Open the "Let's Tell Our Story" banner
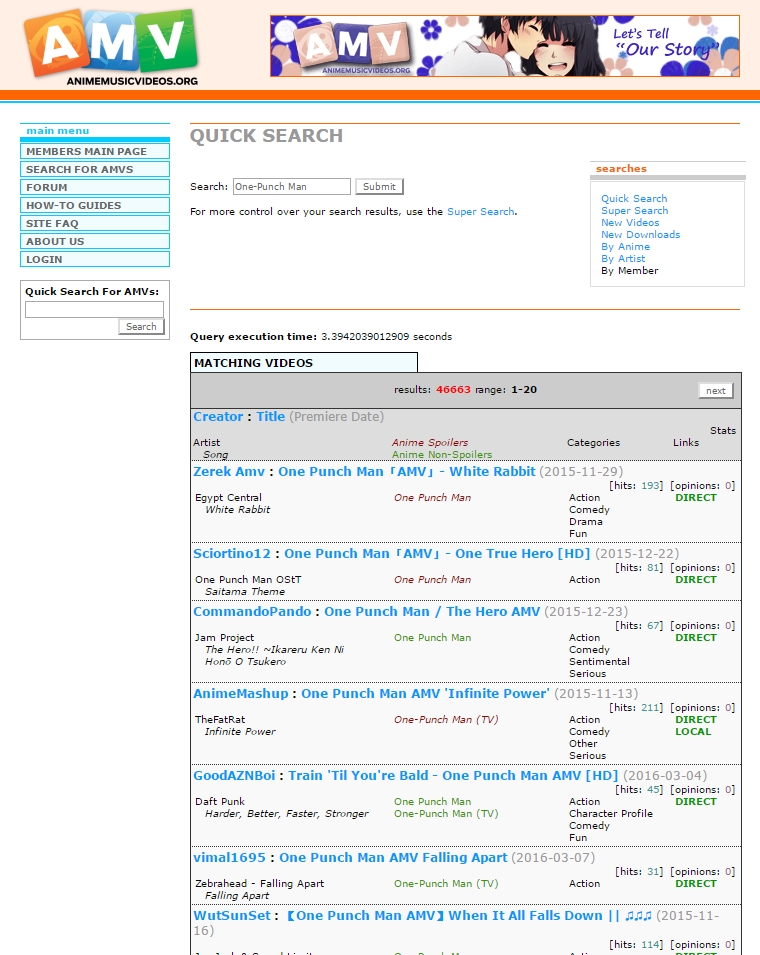The image size is (760, 955). click(505, 46)
